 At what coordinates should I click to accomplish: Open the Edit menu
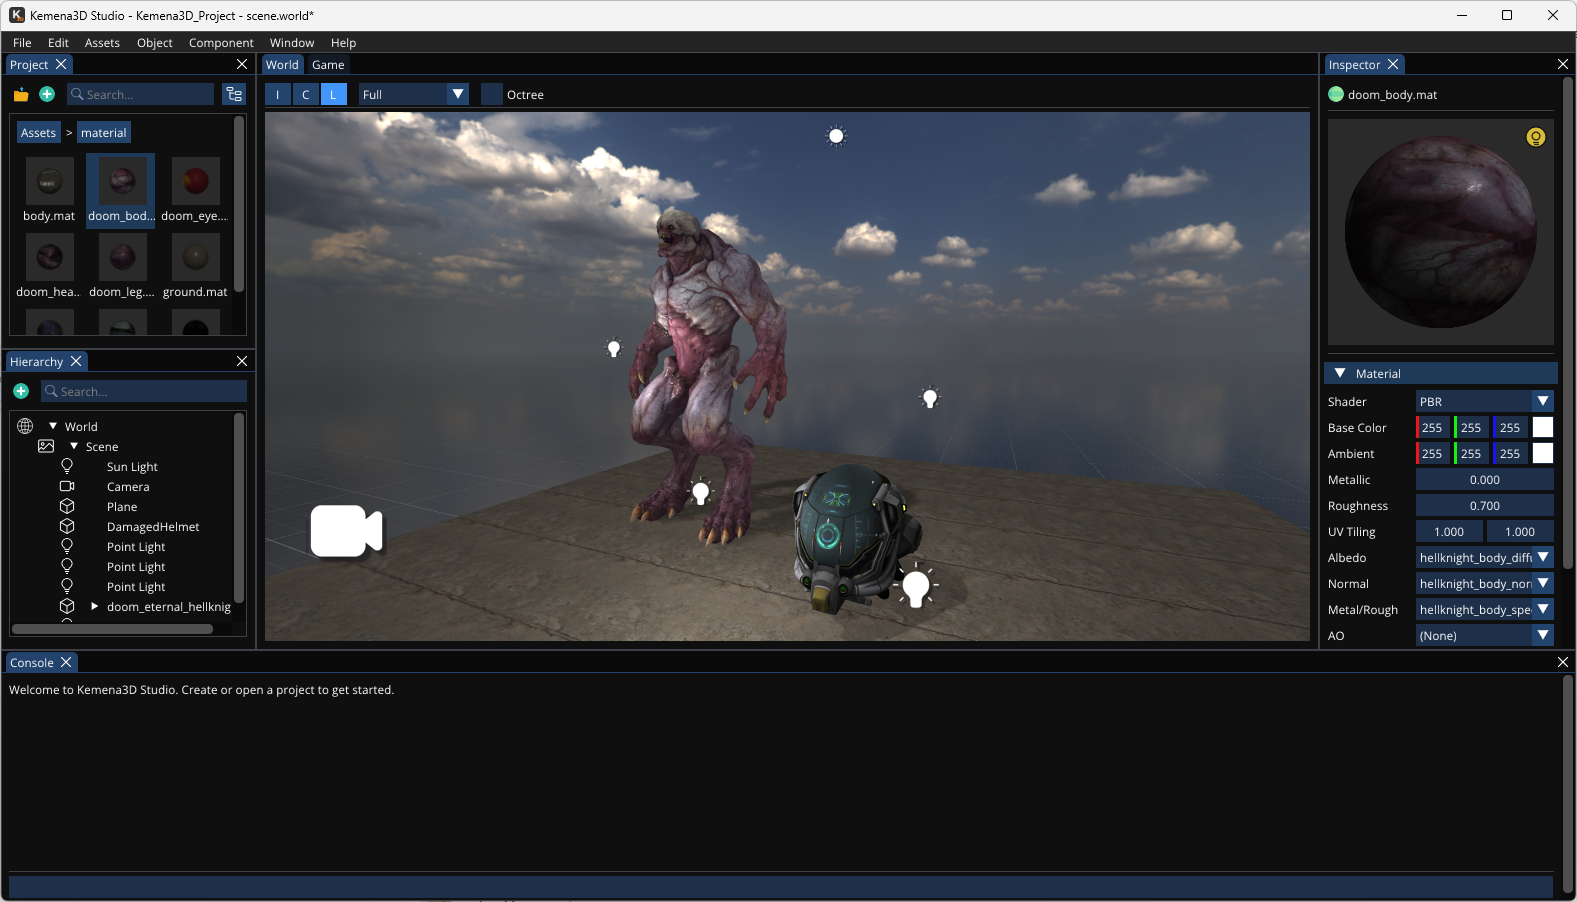(58, 43)
